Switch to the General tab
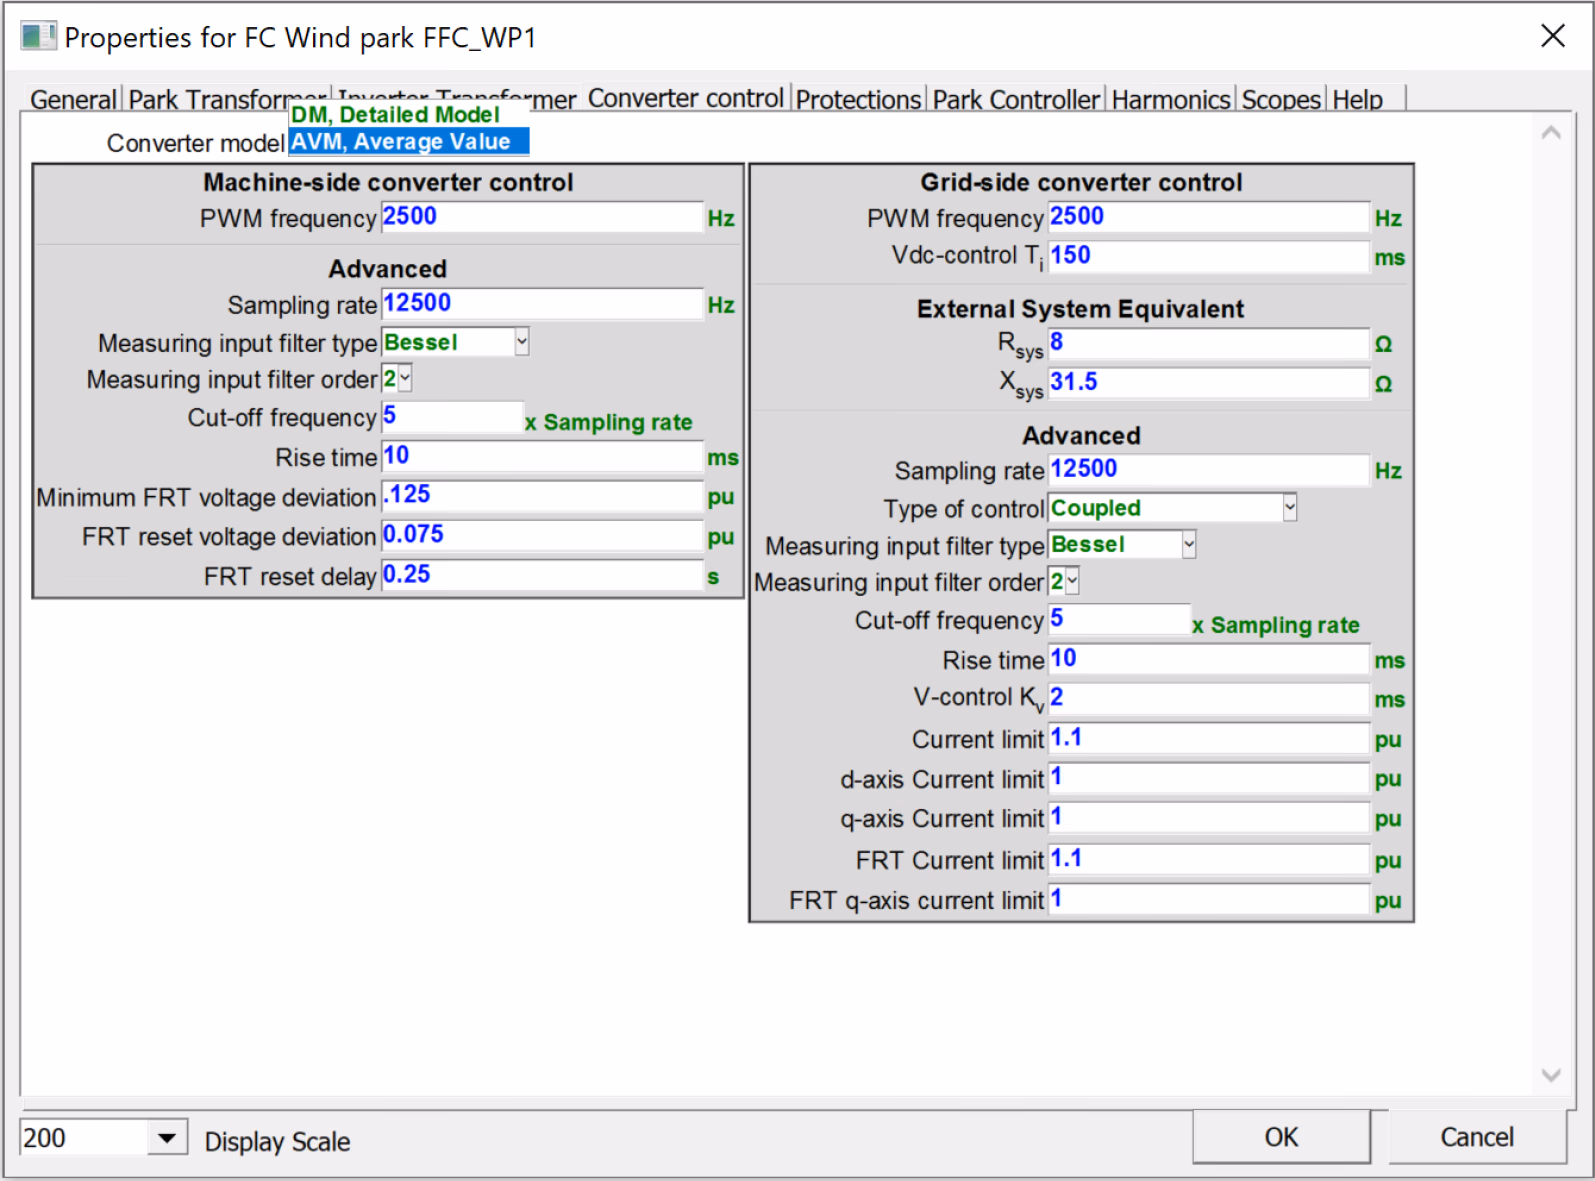The image size is (1595, 1181). coord(73,99)
